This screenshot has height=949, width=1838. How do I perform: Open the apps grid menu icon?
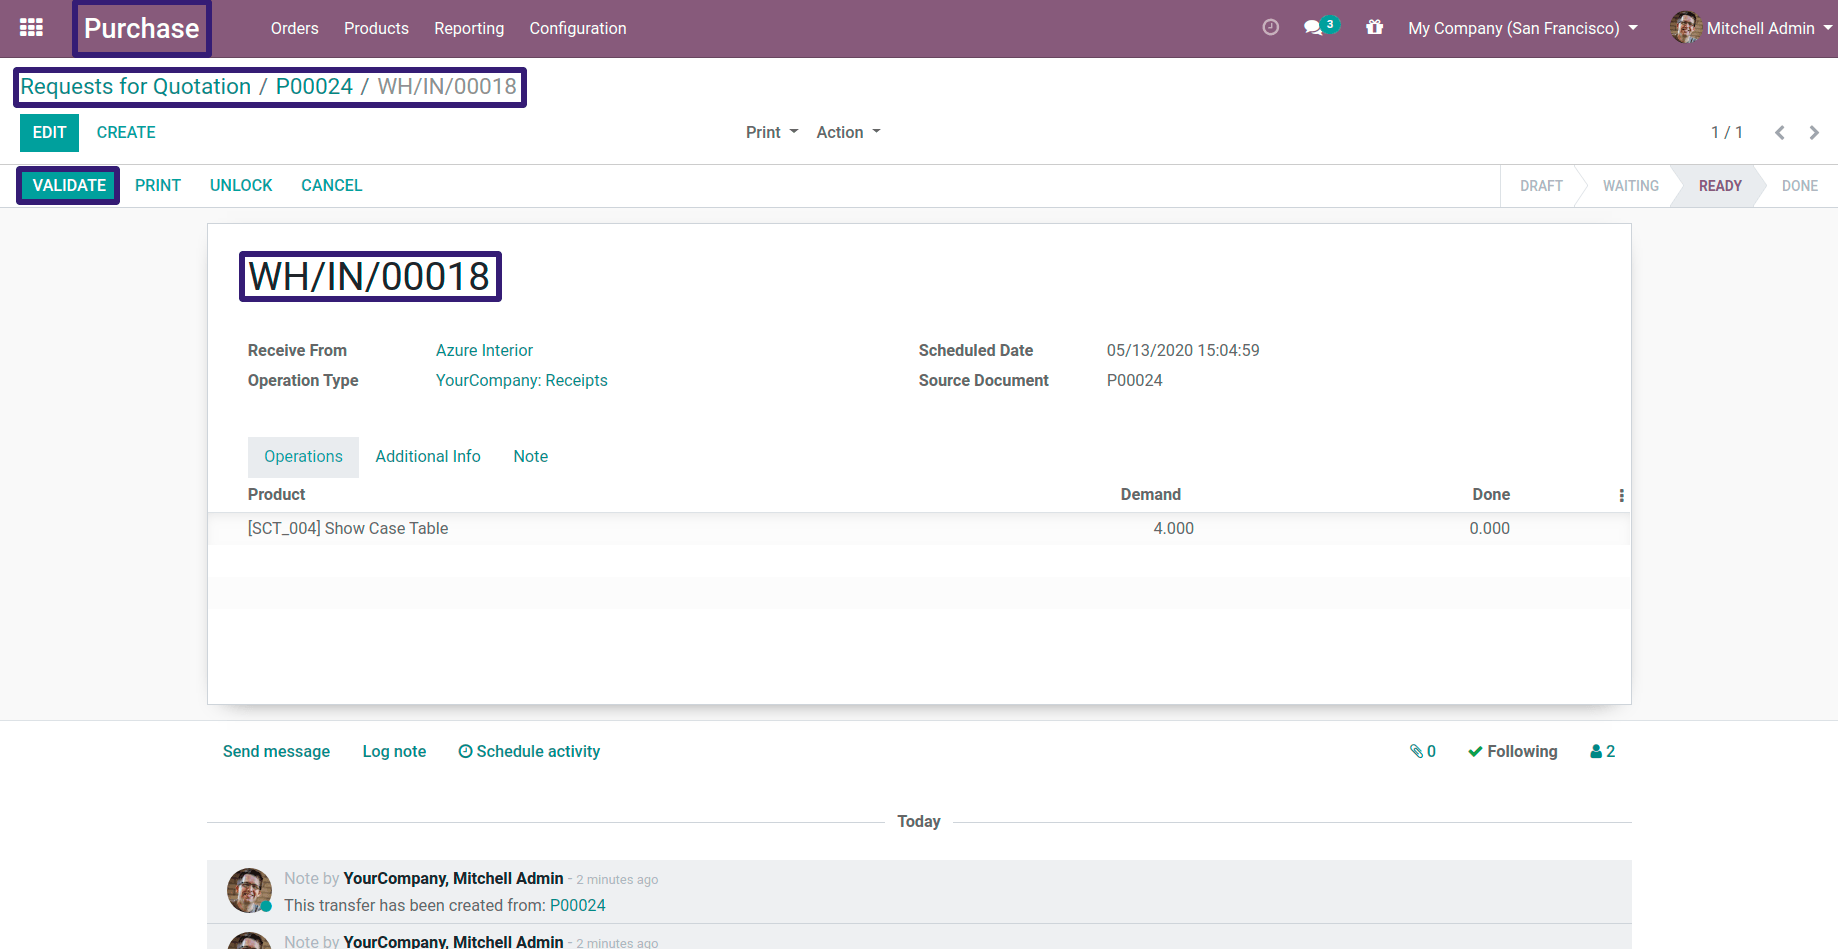point(31,28)
